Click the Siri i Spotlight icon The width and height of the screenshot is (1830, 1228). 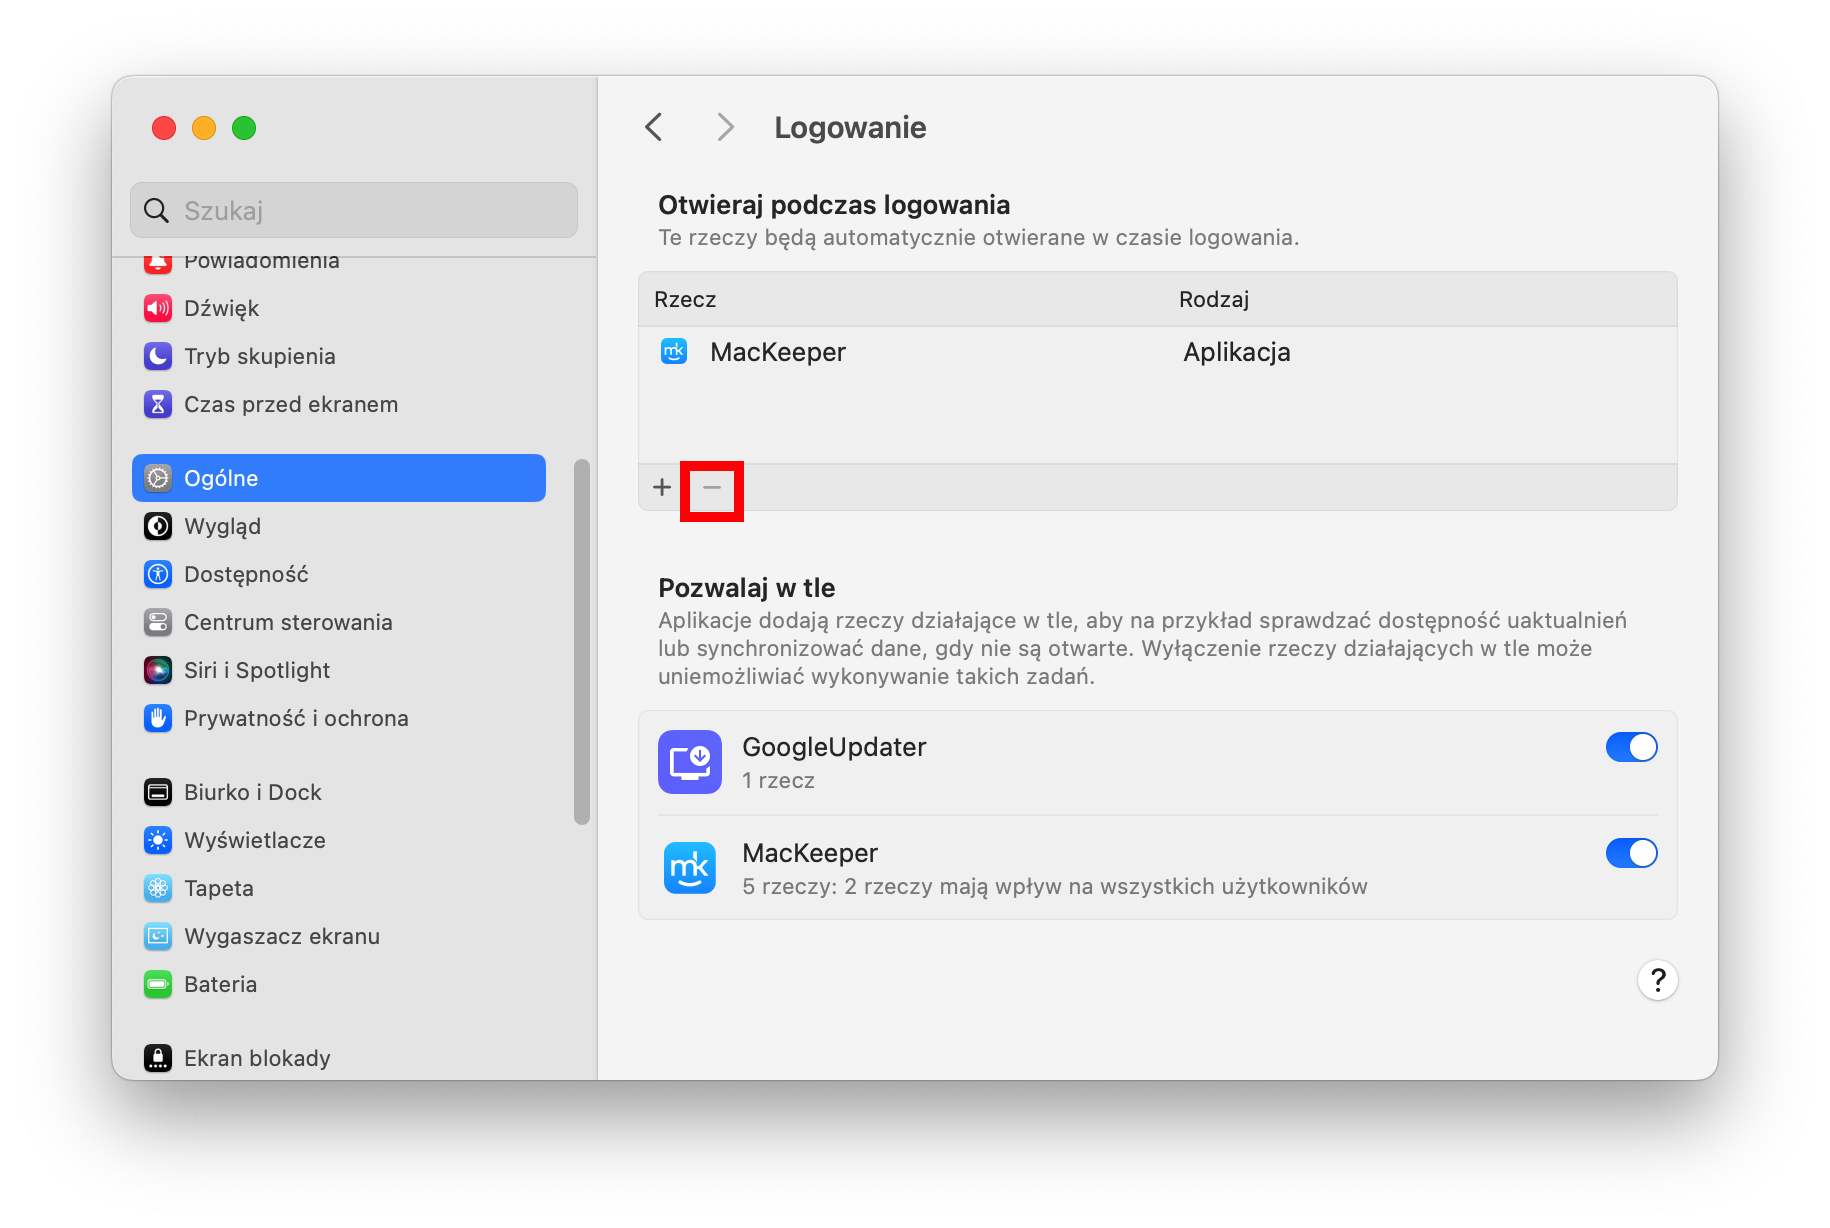click(x=158, y=670)
